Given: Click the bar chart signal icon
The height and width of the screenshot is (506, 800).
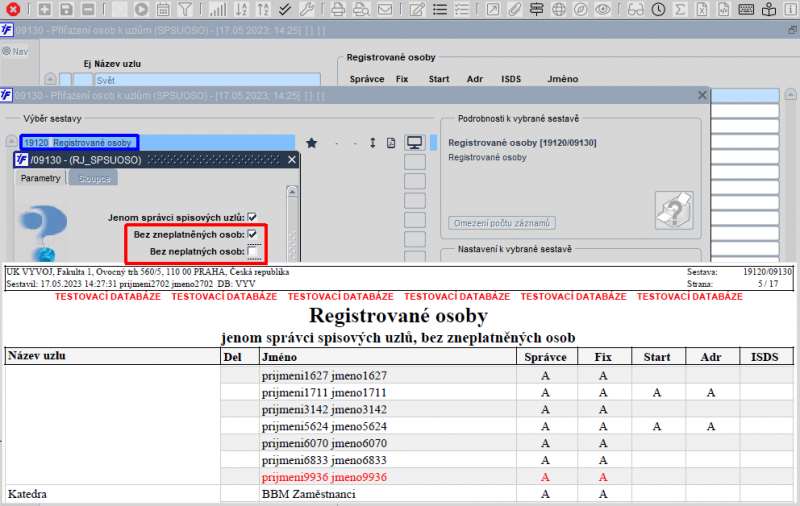Looking at the screenshot, I should click(x=218, y=9).
